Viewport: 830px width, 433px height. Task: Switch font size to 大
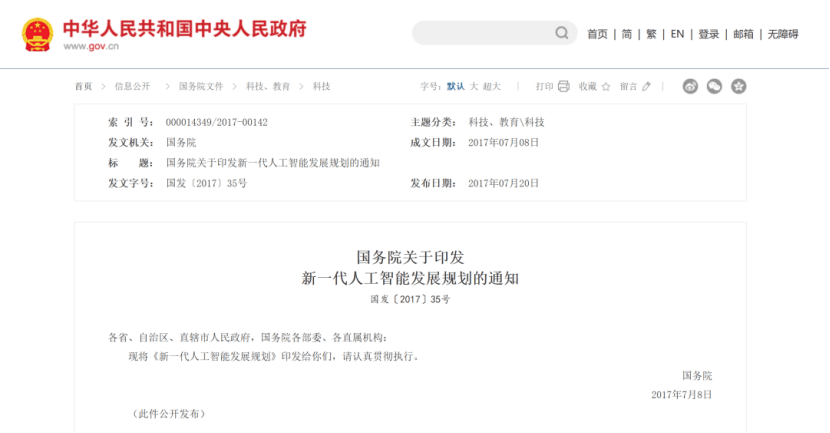pos(474,87)
